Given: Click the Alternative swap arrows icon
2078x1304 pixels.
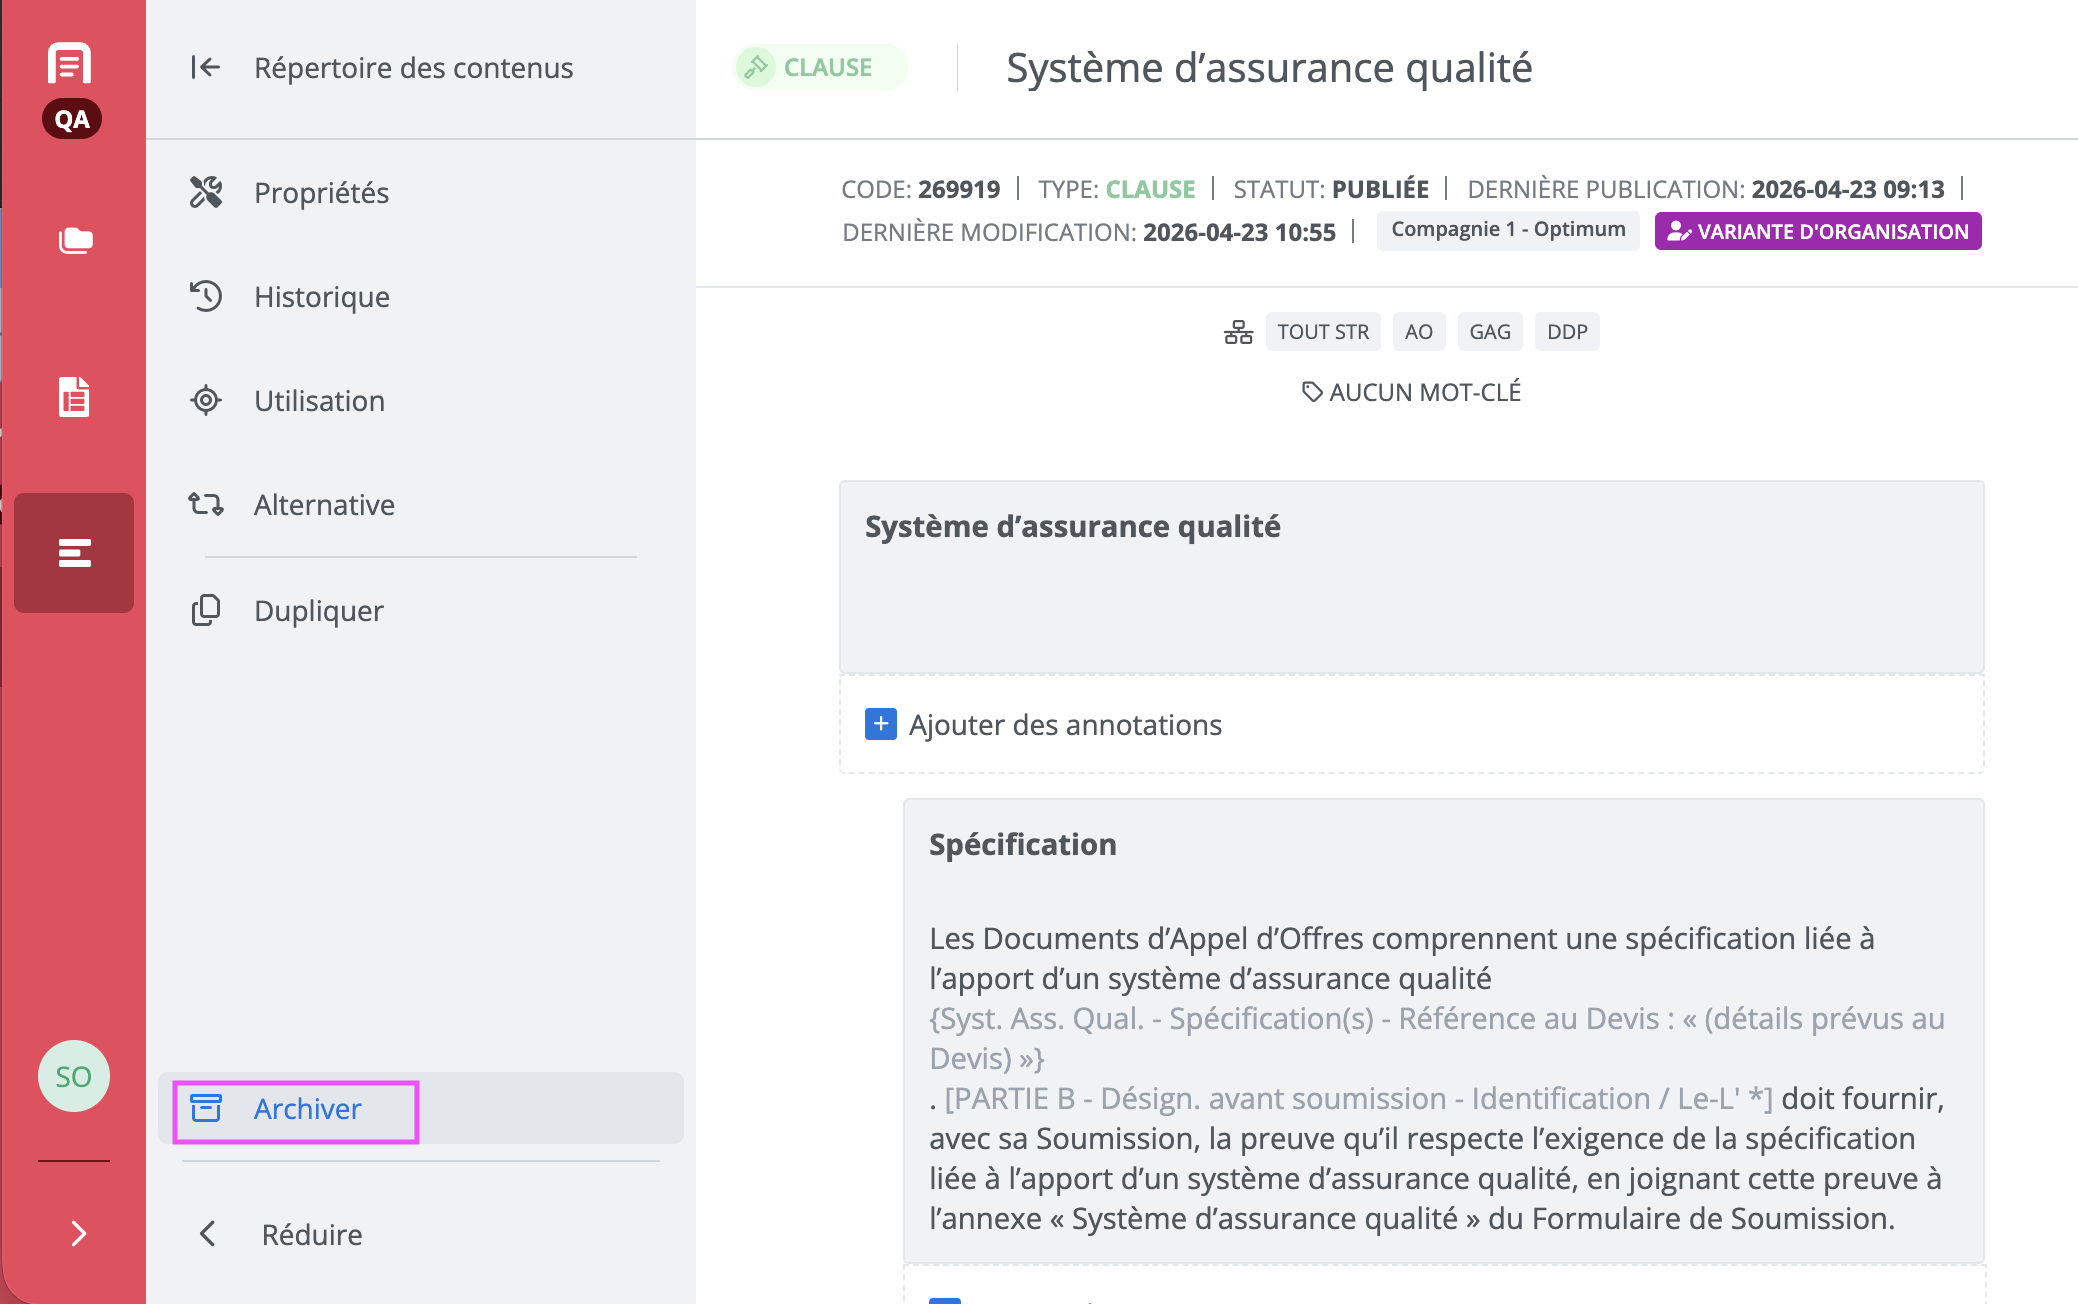Looking at the screenshot, I should (x=206, y=504).
